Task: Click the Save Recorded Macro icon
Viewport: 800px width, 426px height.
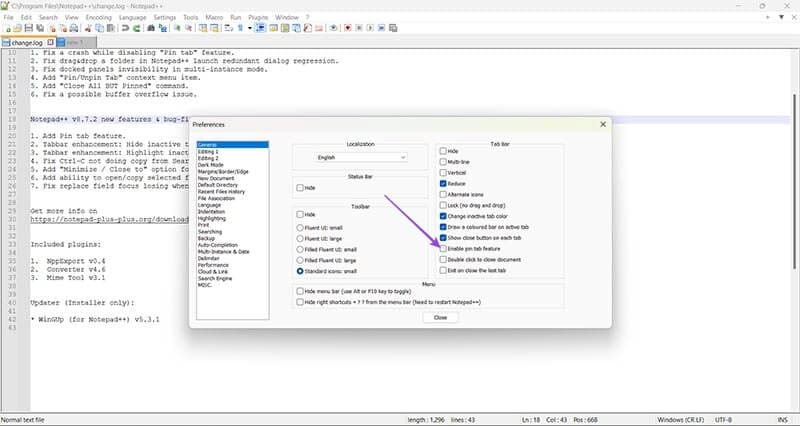Action: (x=393, y=28)
